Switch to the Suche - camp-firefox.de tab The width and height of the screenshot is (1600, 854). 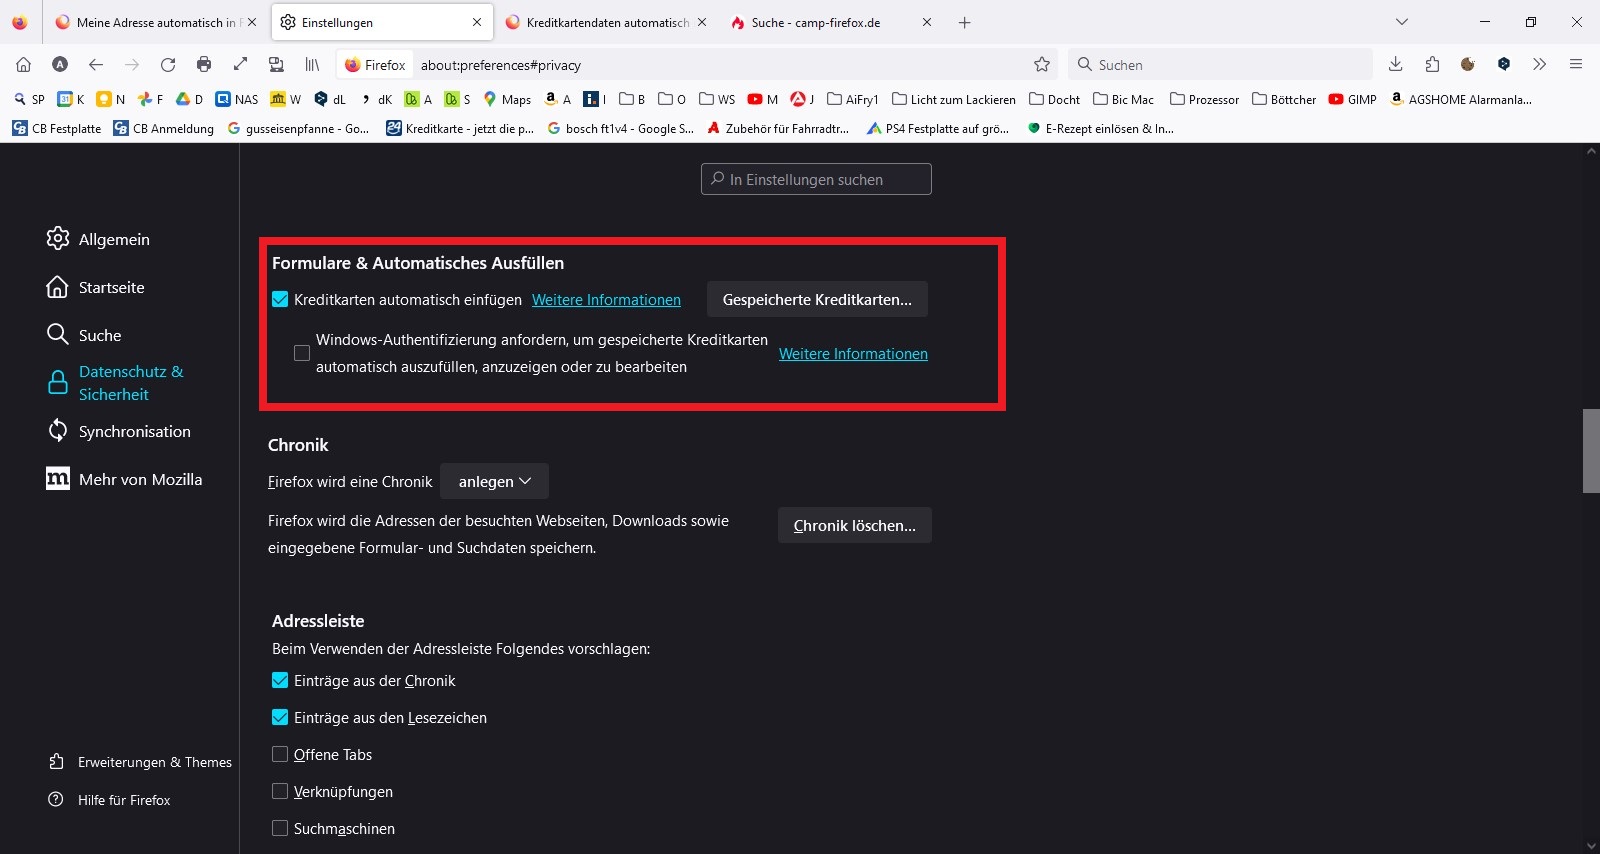coord(815,22)
